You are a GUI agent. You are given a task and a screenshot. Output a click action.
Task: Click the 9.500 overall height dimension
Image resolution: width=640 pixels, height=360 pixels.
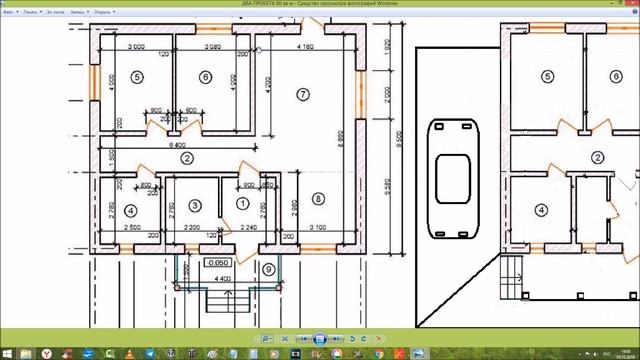coord(399,140)
